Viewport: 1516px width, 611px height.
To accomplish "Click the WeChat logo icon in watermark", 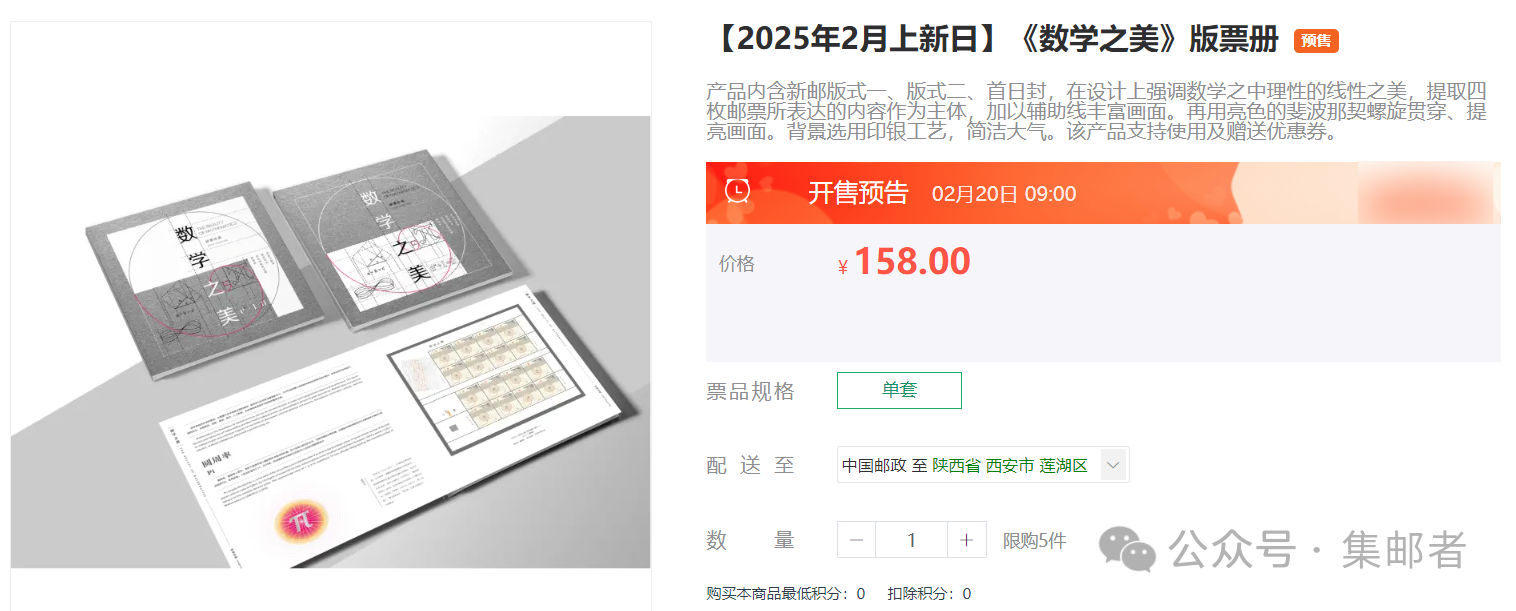I will coord(1127,549).
